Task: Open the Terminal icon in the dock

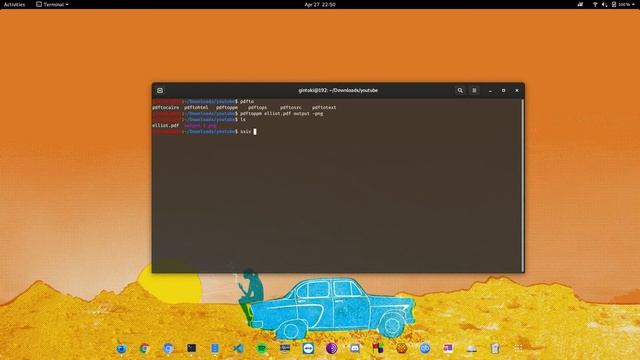Action: [x=191, y=348]
